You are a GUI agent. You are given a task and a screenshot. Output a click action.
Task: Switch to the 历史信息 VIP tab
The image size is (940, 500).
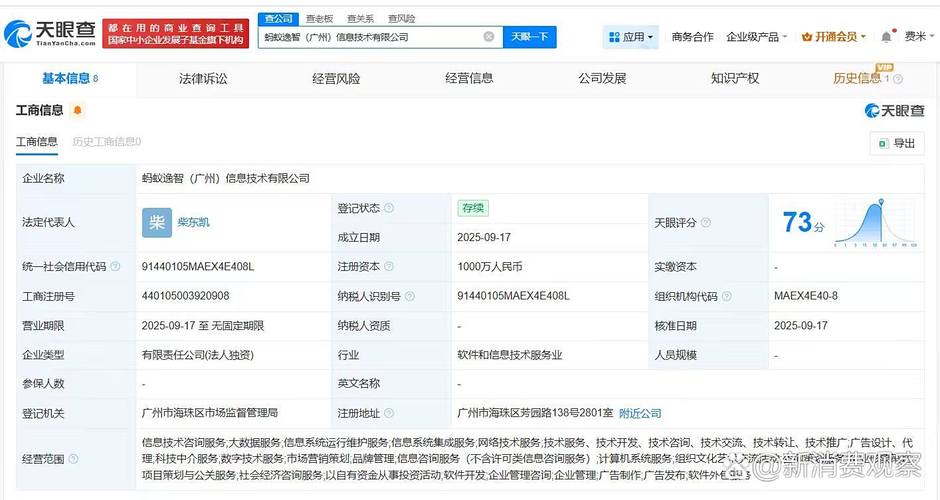click(x=857, y=79)
